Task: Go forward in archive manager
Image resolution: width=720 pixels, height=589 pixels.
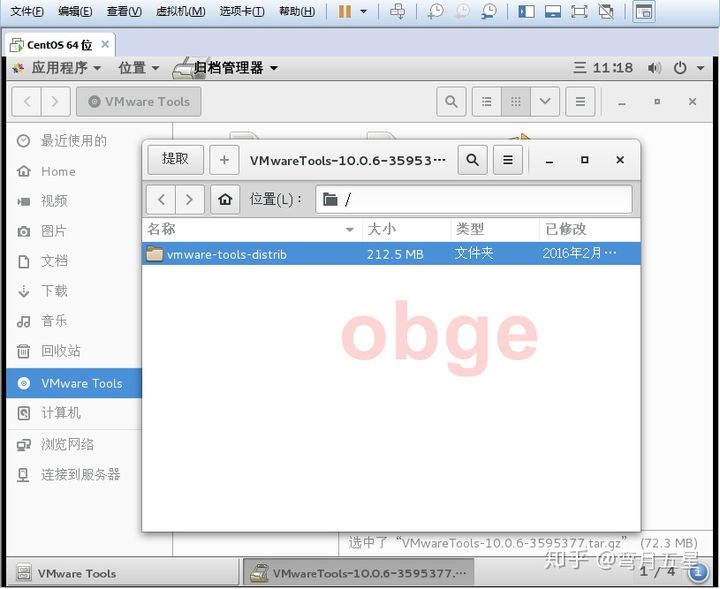Action: [189, 200]
